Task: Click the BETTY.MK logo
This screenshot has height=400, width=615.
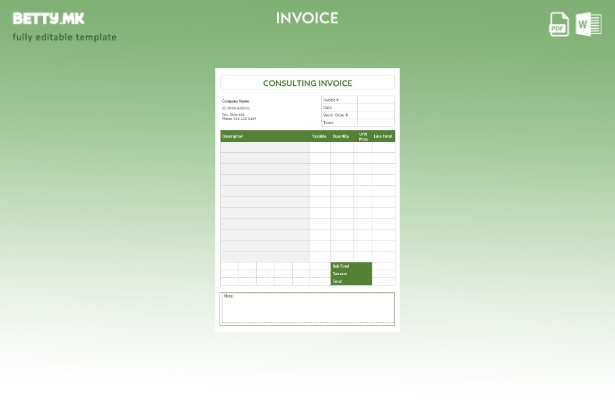Action: click(x=48, y=18)
